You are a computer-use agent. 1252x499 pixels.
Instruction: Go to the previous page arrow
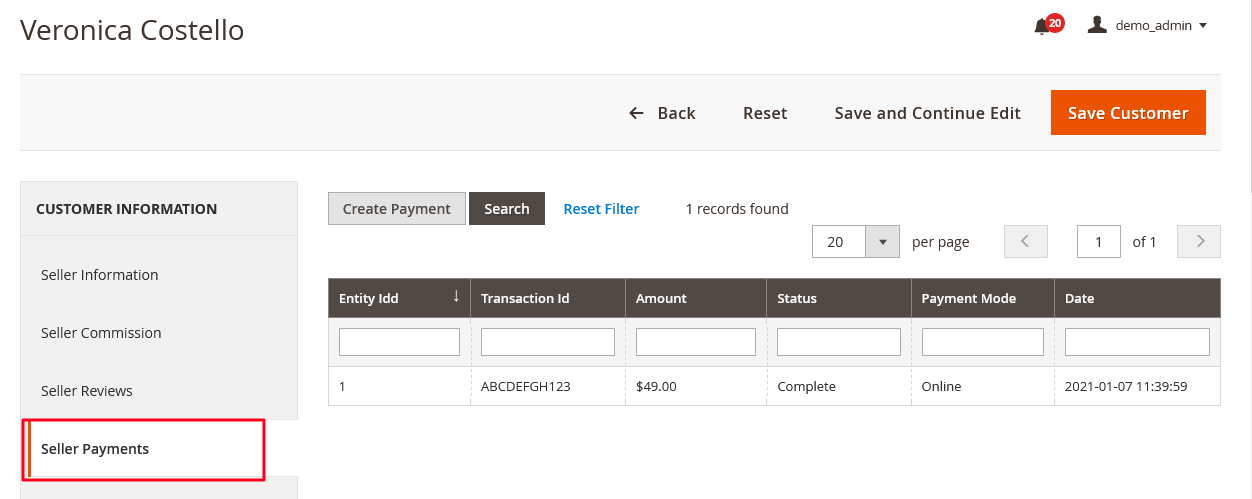coord(1026,241)
